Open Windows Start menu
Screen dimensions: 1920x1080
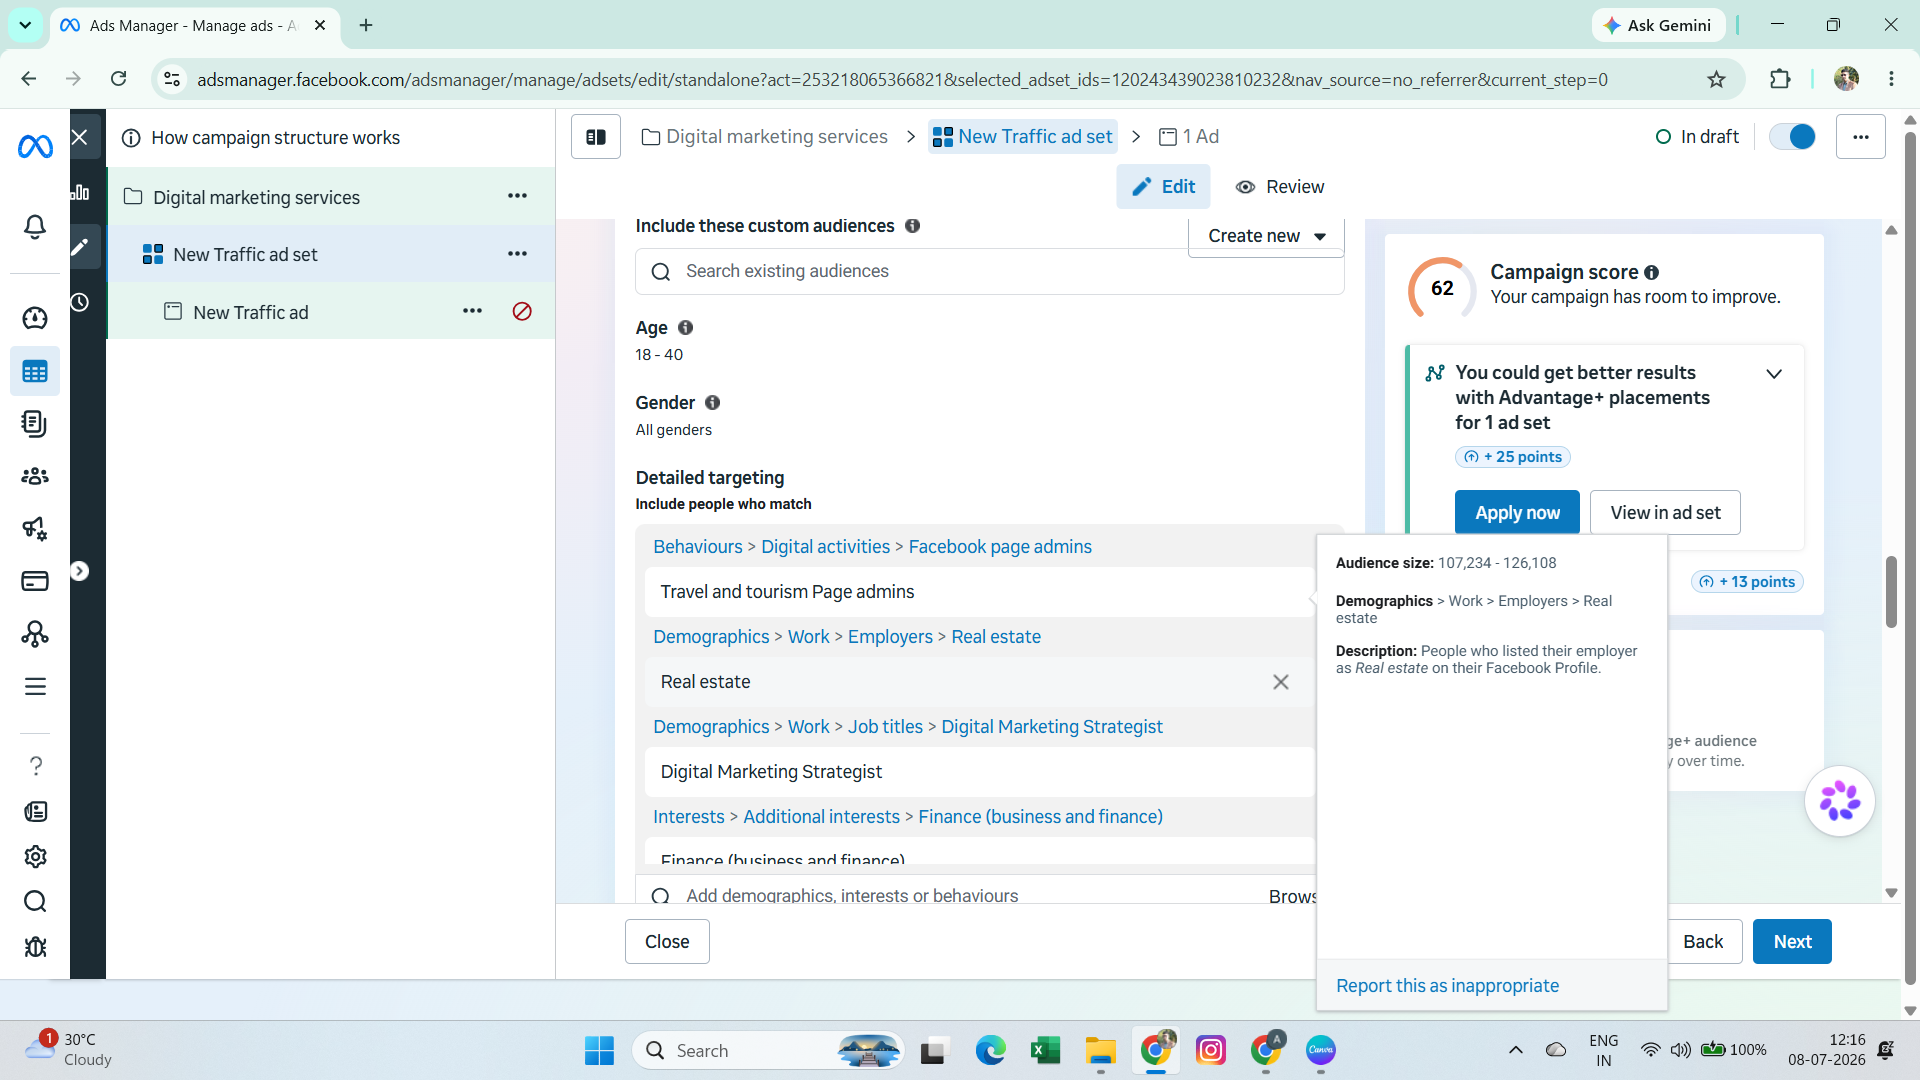(x=599, y=1051)
